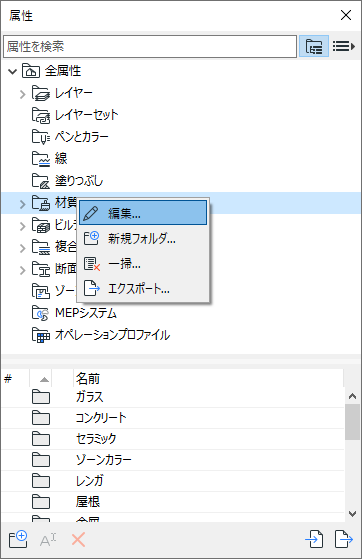Select the オペレーションプロファイル folder icon
The image size is (362, 559).
[41, 335]
